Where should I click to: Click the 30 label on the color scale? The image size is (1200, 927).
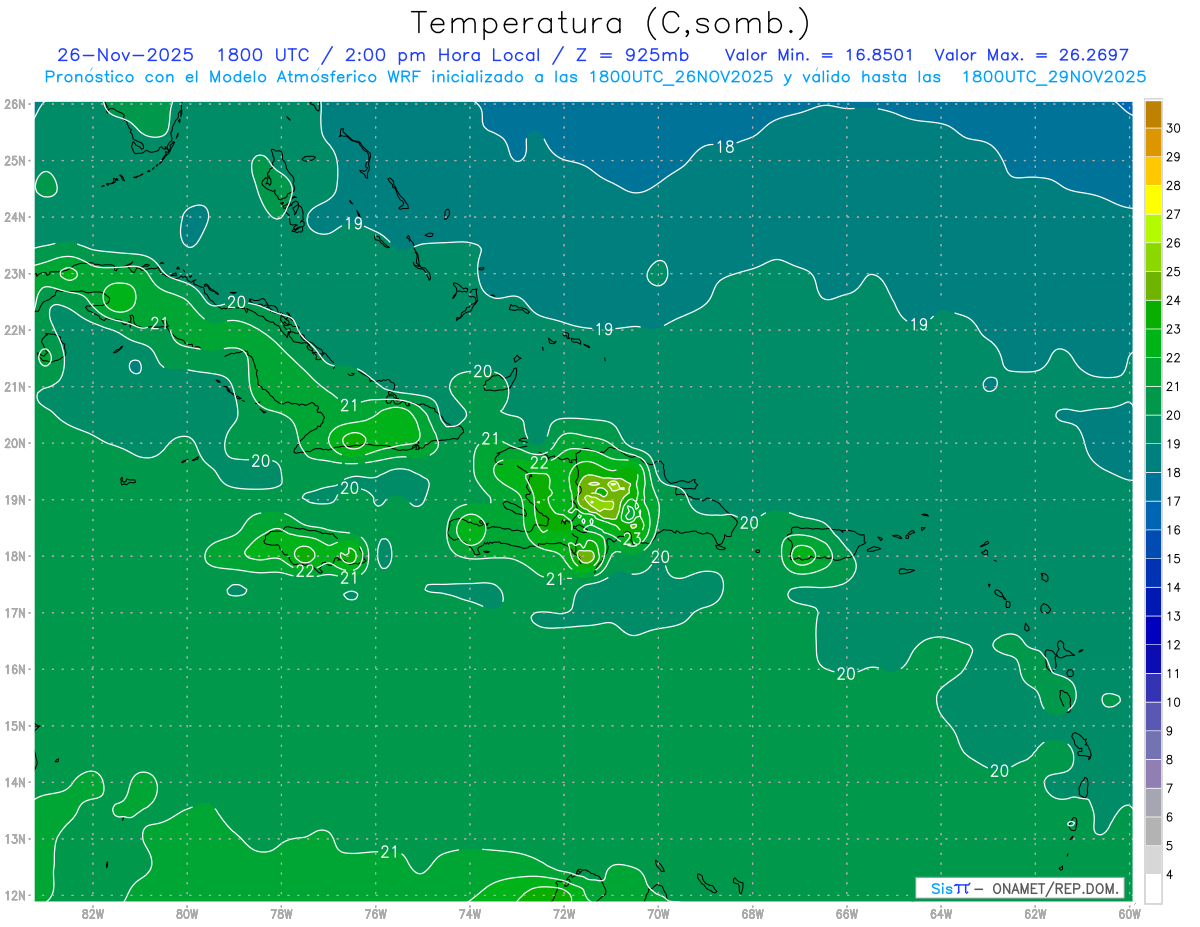[1173, 128]
